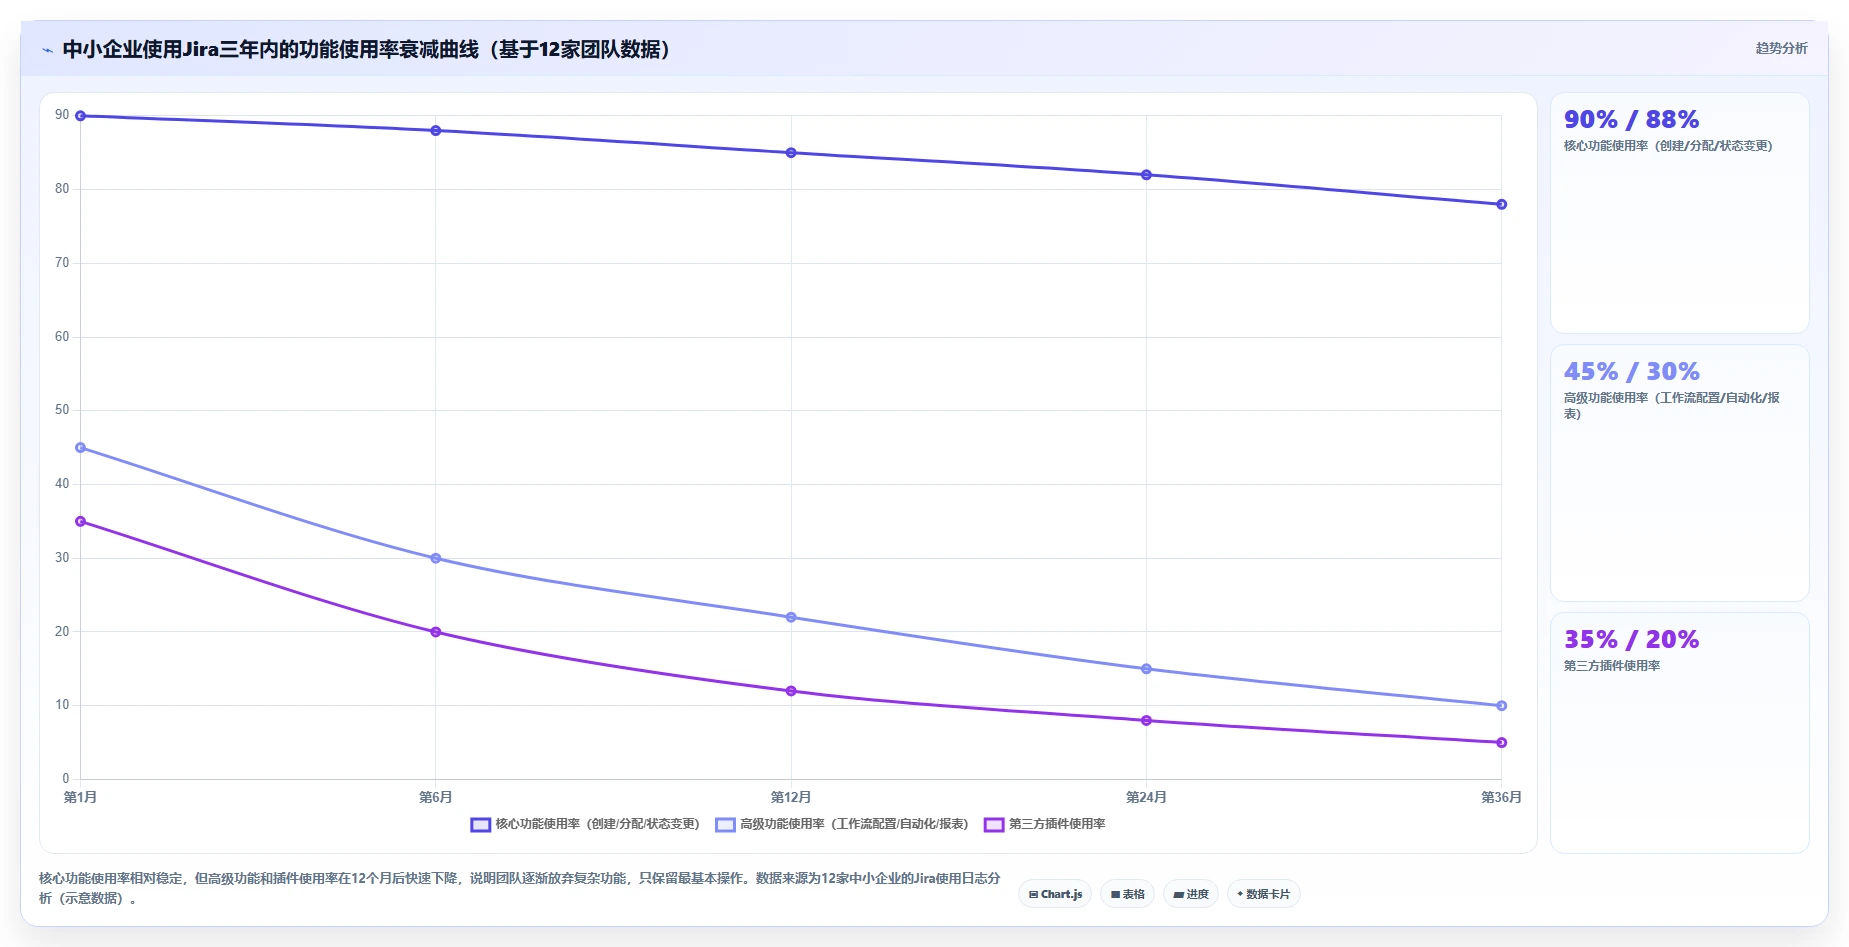This screenshot has height=947, width=1849.
Task: Click the 进度 tag chip
Action: click(1191, 894)
